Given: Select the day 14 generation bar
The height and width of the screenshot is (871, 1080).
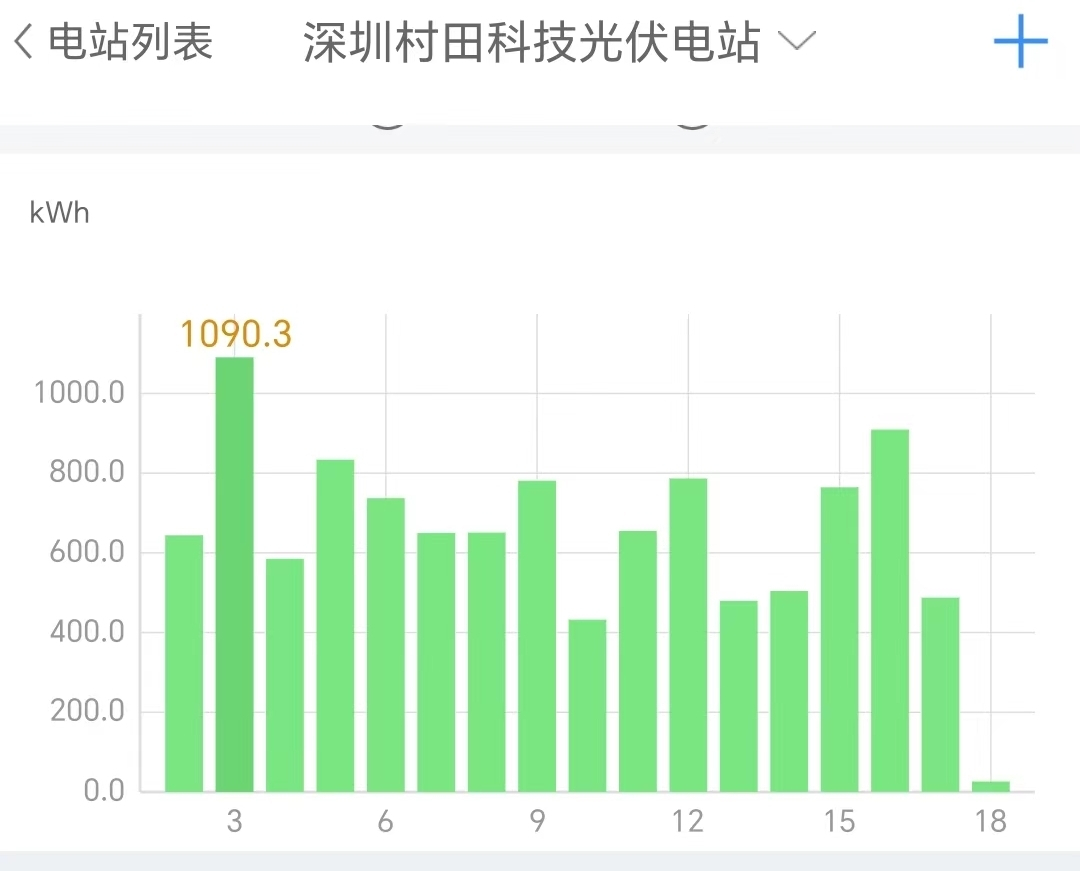Looking at the screenshot, I should click(x=789, y=691).
